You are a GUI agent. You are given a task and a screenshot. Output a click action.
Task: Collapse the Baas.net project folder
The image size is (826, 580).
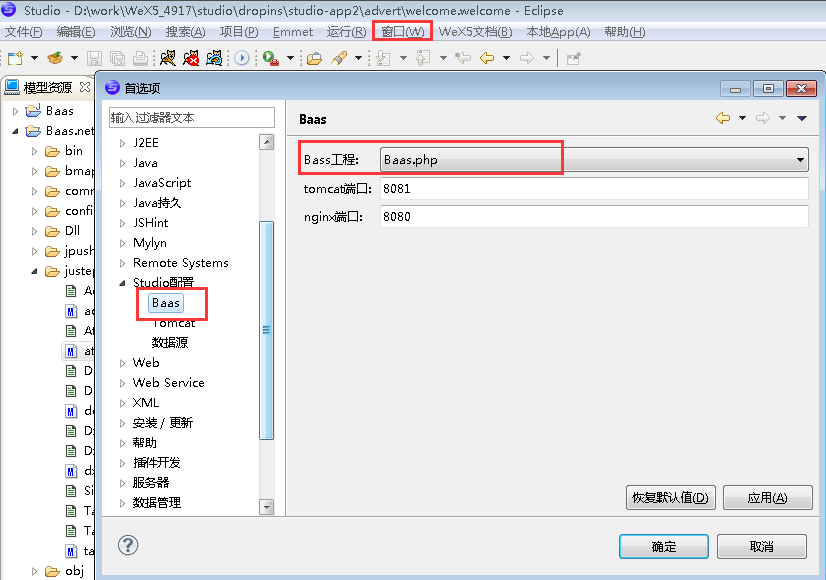click(x=15, y=131)
